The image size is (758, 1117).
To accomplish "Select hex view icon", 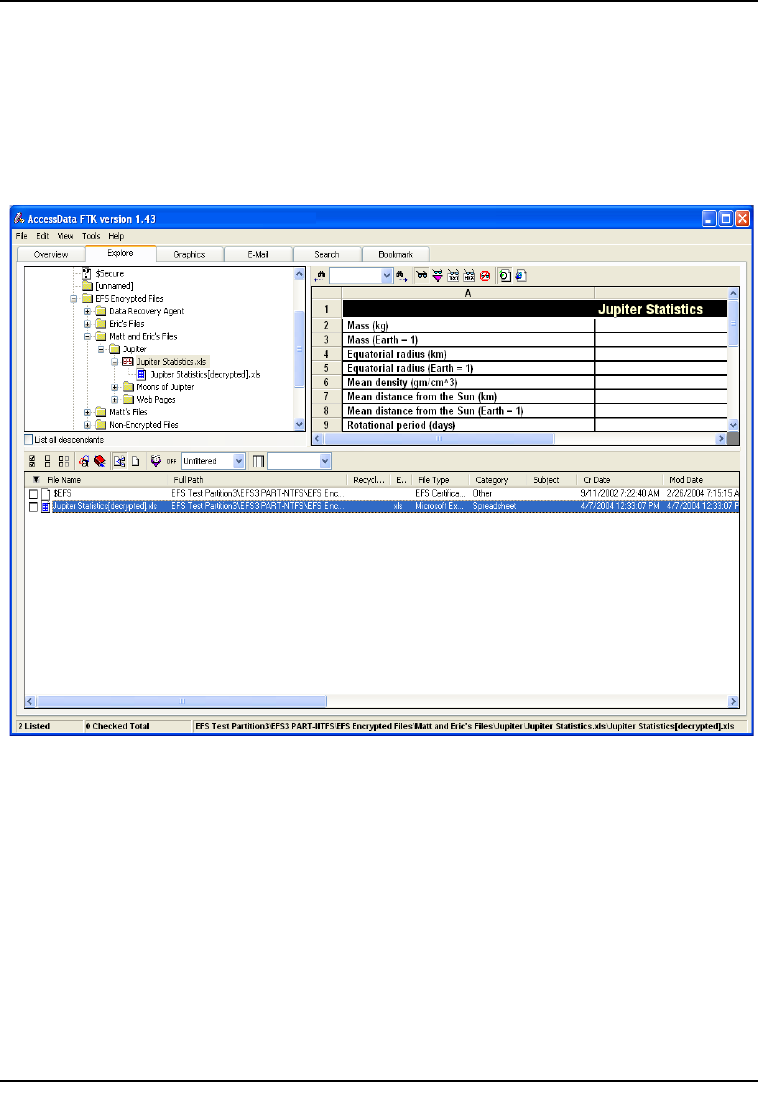I will point(469,276).
